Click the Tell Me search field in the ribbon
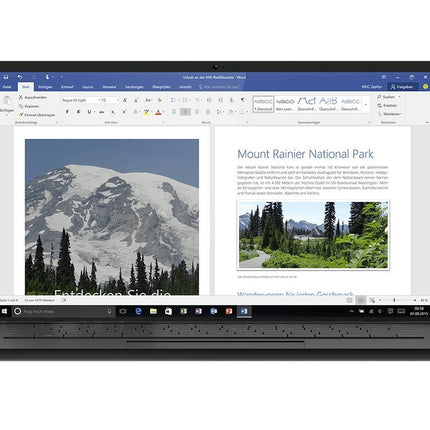Image resolution: width=430 pixels, height=430 pixels. 219,87
